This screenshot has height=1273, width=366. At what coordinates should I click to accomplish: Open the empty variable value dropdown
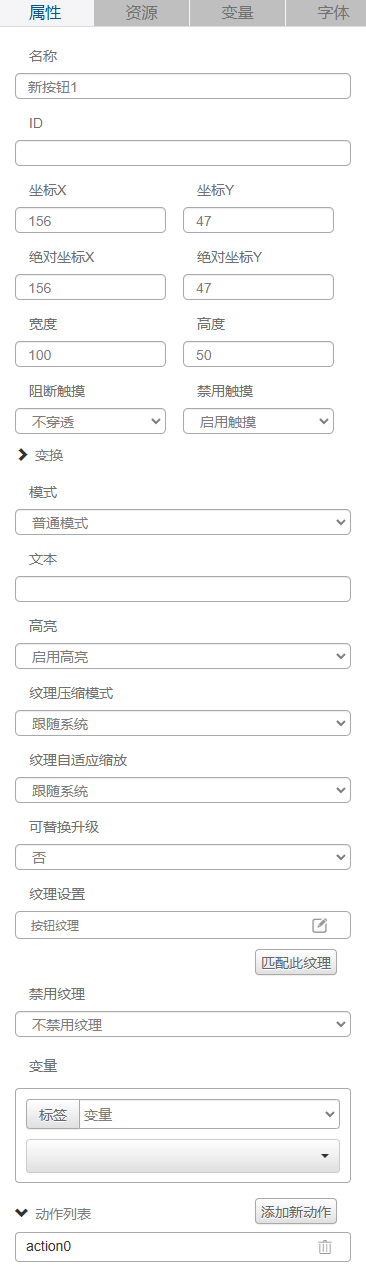coord(183,1156)
